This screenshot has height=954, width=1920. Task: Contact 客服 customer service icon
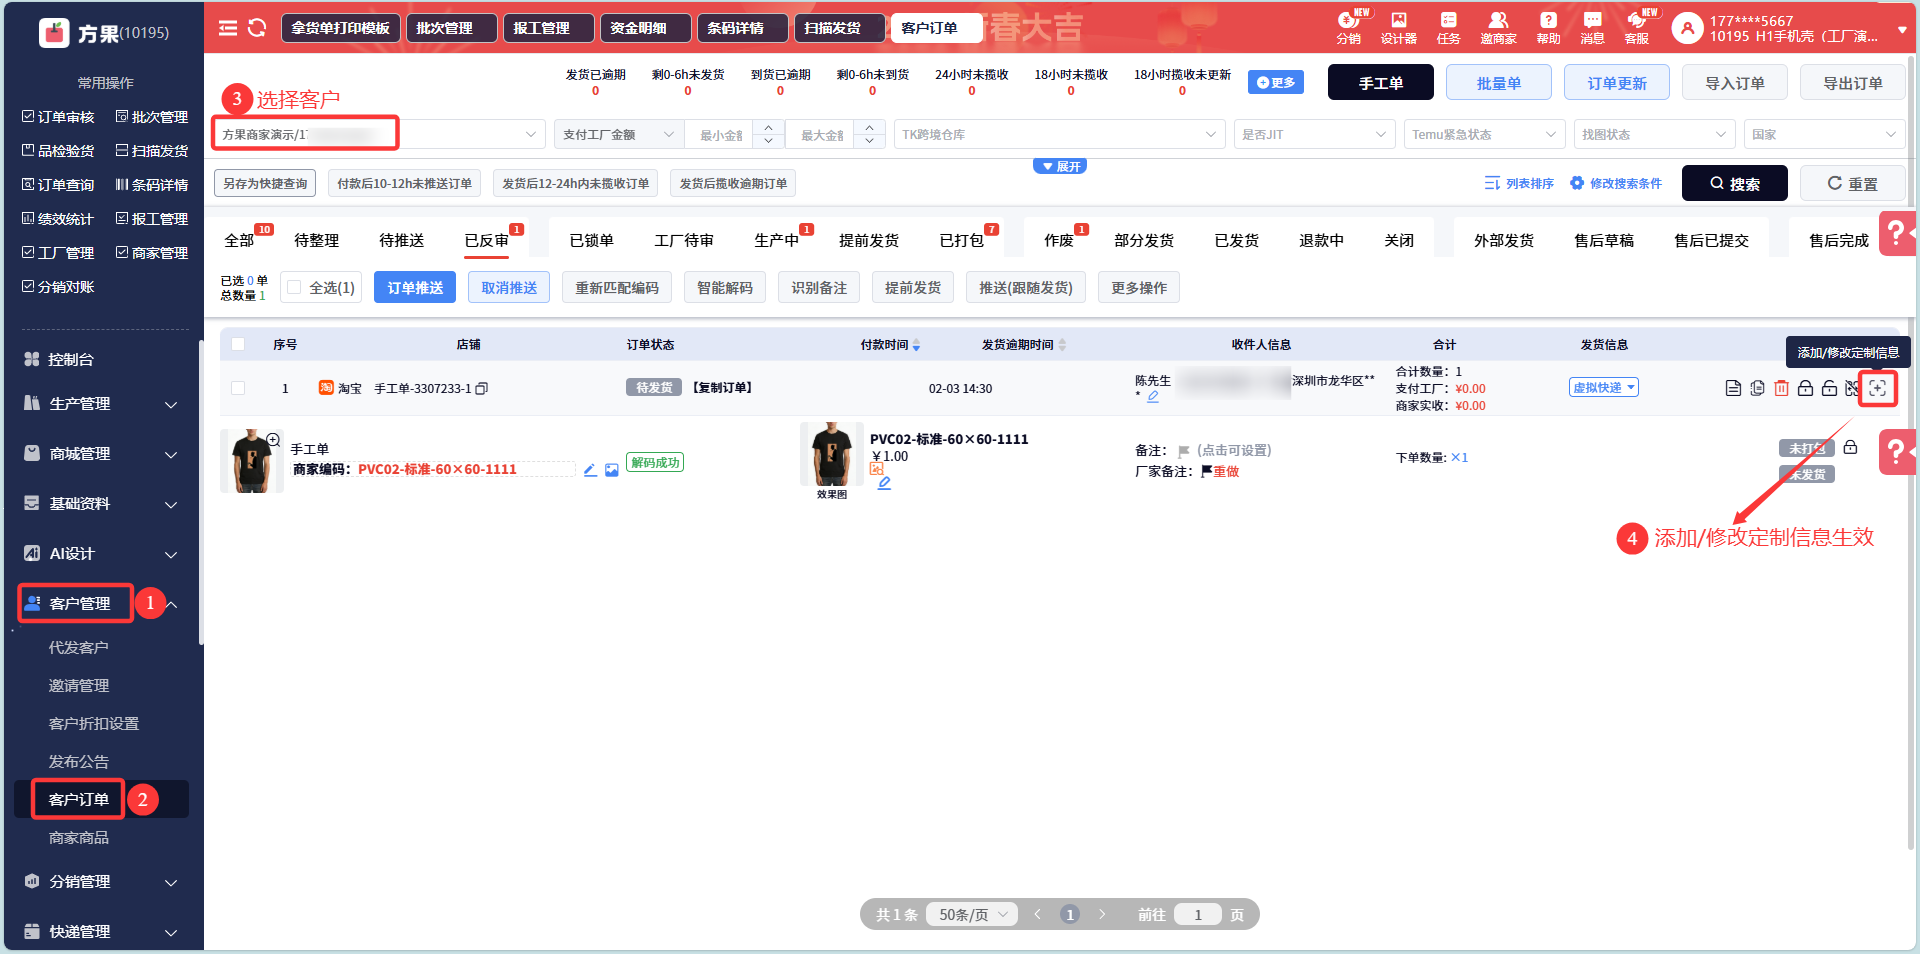tap(1637, 26)
